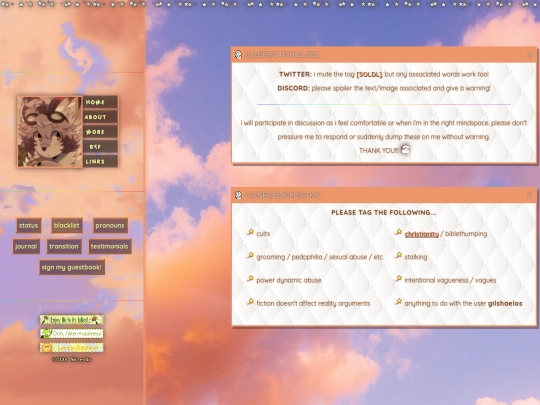The image size is (540, 405).
Task: Click the star bullet beside grooming / pedophilia
Action: (250, 256)
